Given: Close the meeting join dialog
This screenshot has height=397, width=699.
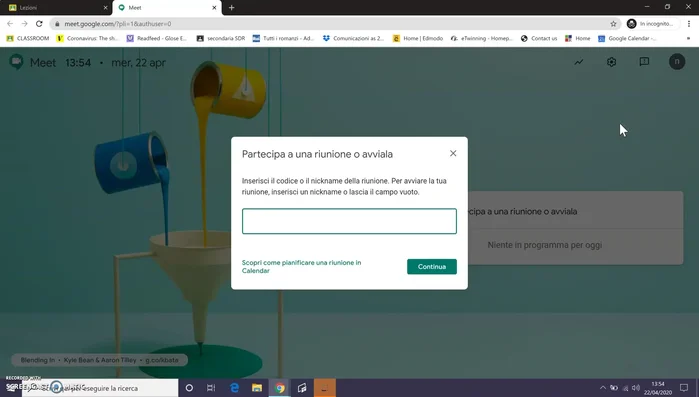Looking at the screenshot, I should click(453, 153).
